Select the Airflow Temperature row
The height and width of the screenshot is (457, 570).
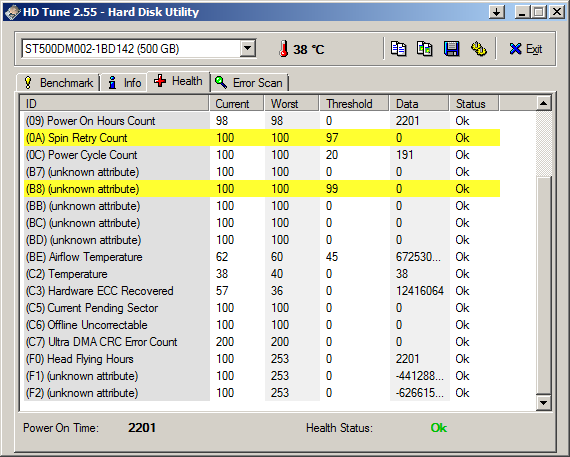tap(262, 257)
